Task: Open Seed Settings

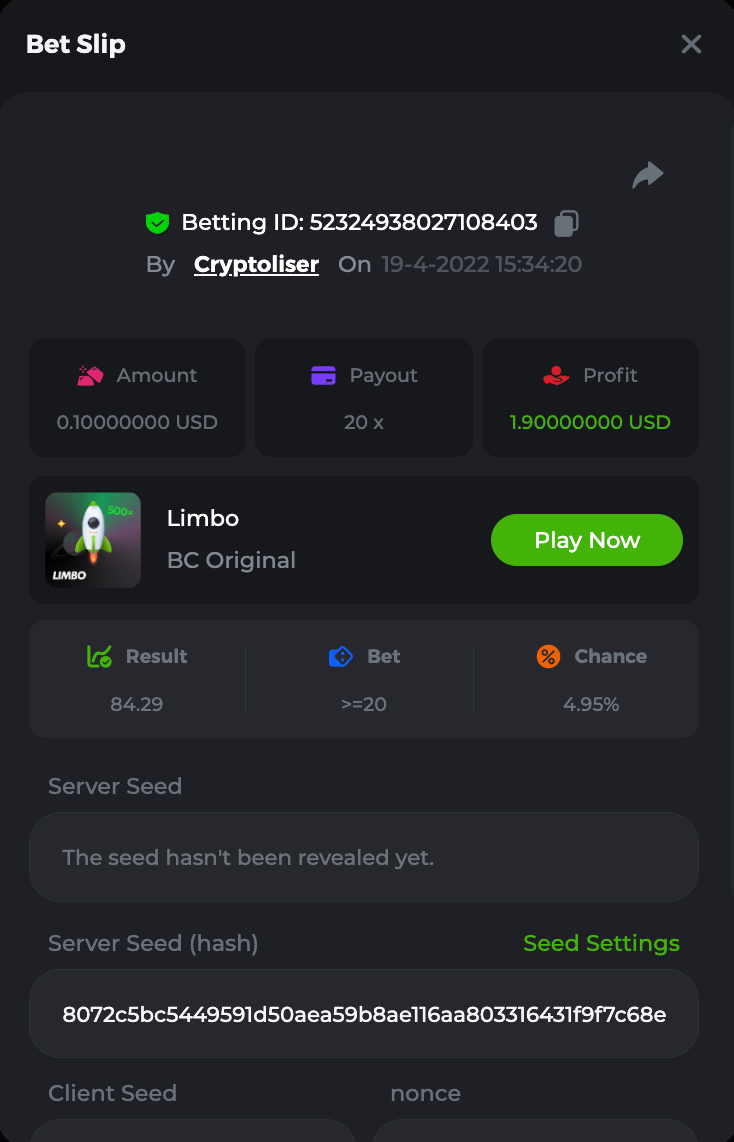Action: 601,943
